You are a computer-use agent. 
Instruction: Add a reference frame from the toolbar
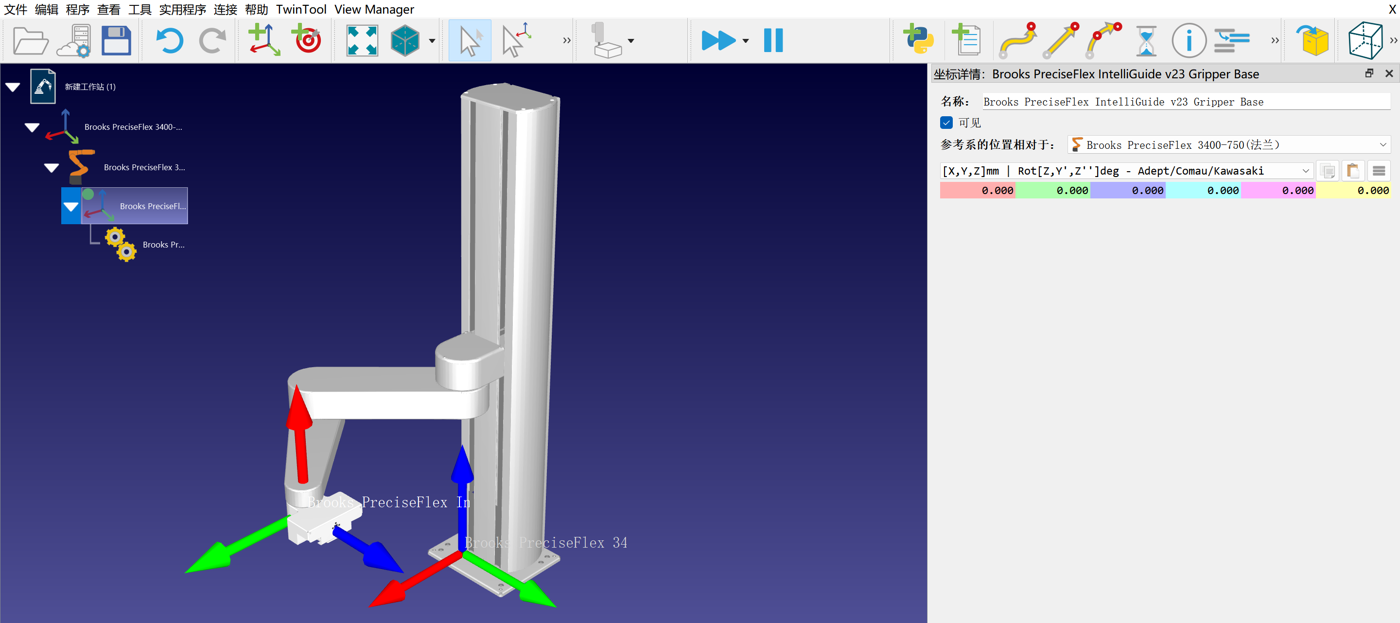point(264,41)
